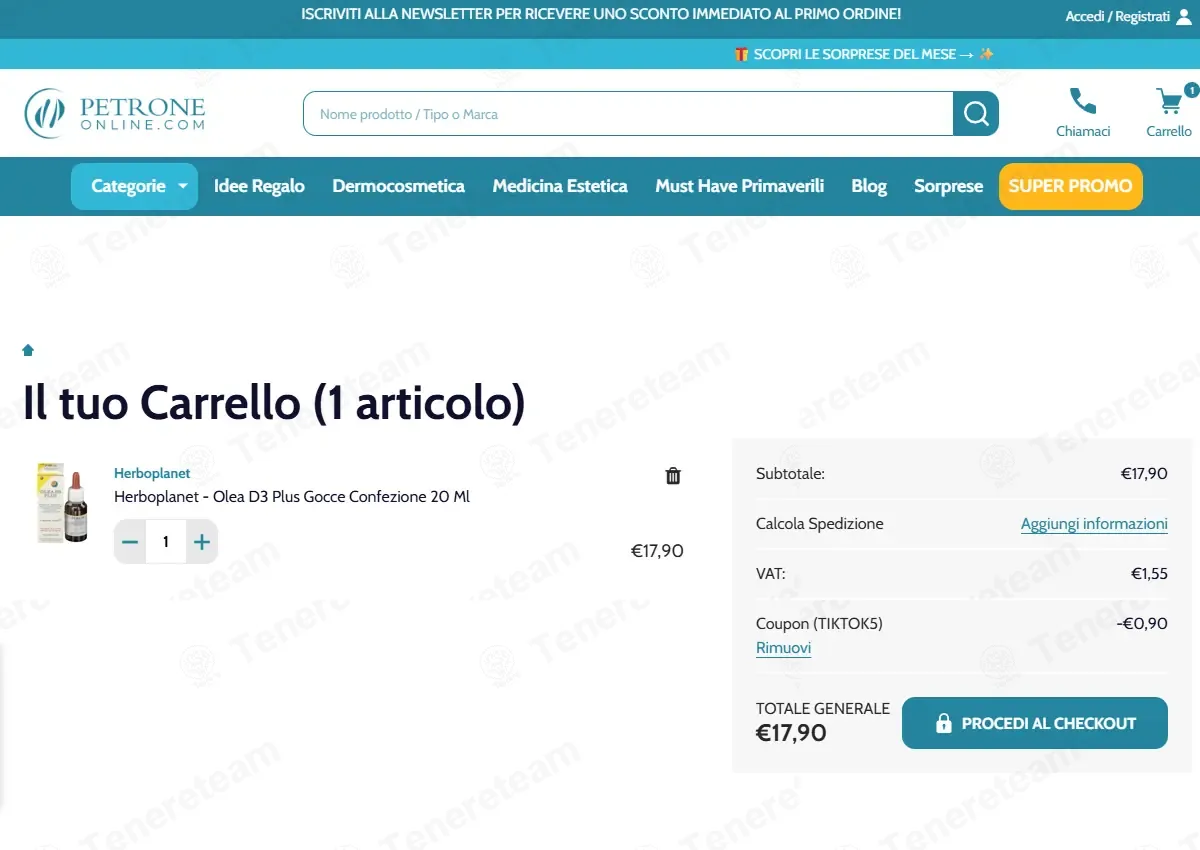The width and height of the screenshot is (1200, 850).
Task: Open the Sorprese menu item
Action: point(949,186)
